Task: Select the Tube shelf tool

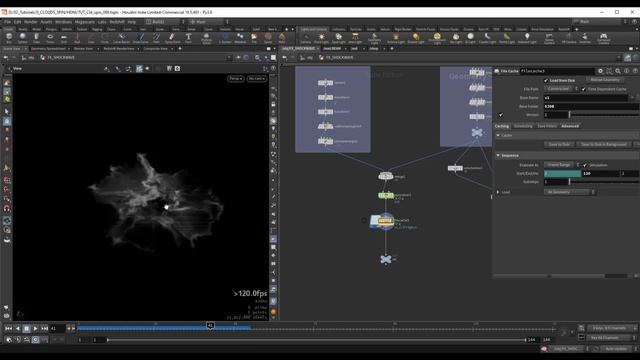Action: tap(36, 38)
